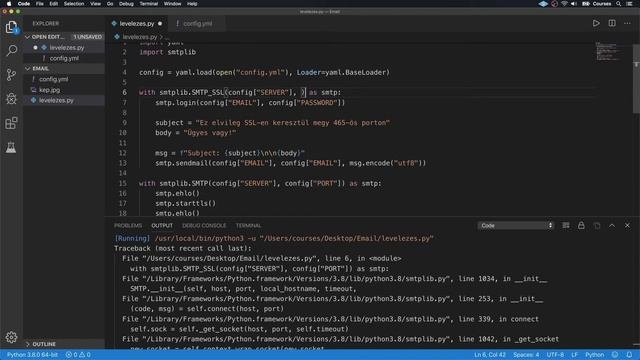This screenshot has width=640, height=360.
Task: Toggle output scroll lock icon
Action: 581,225
